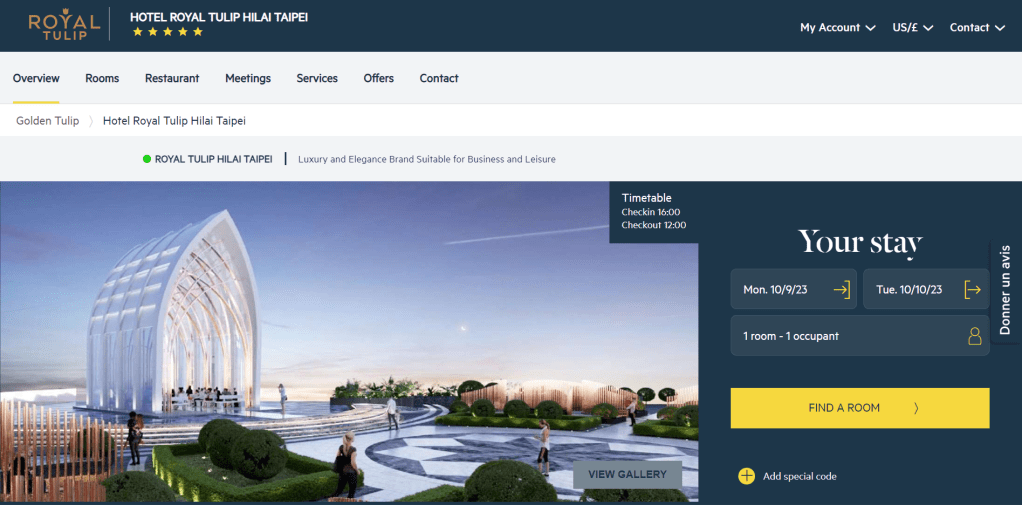Click the FIND A ROOM button
Image resolution: width=1022 pixels, height=512 pixels.
point(860,408)
